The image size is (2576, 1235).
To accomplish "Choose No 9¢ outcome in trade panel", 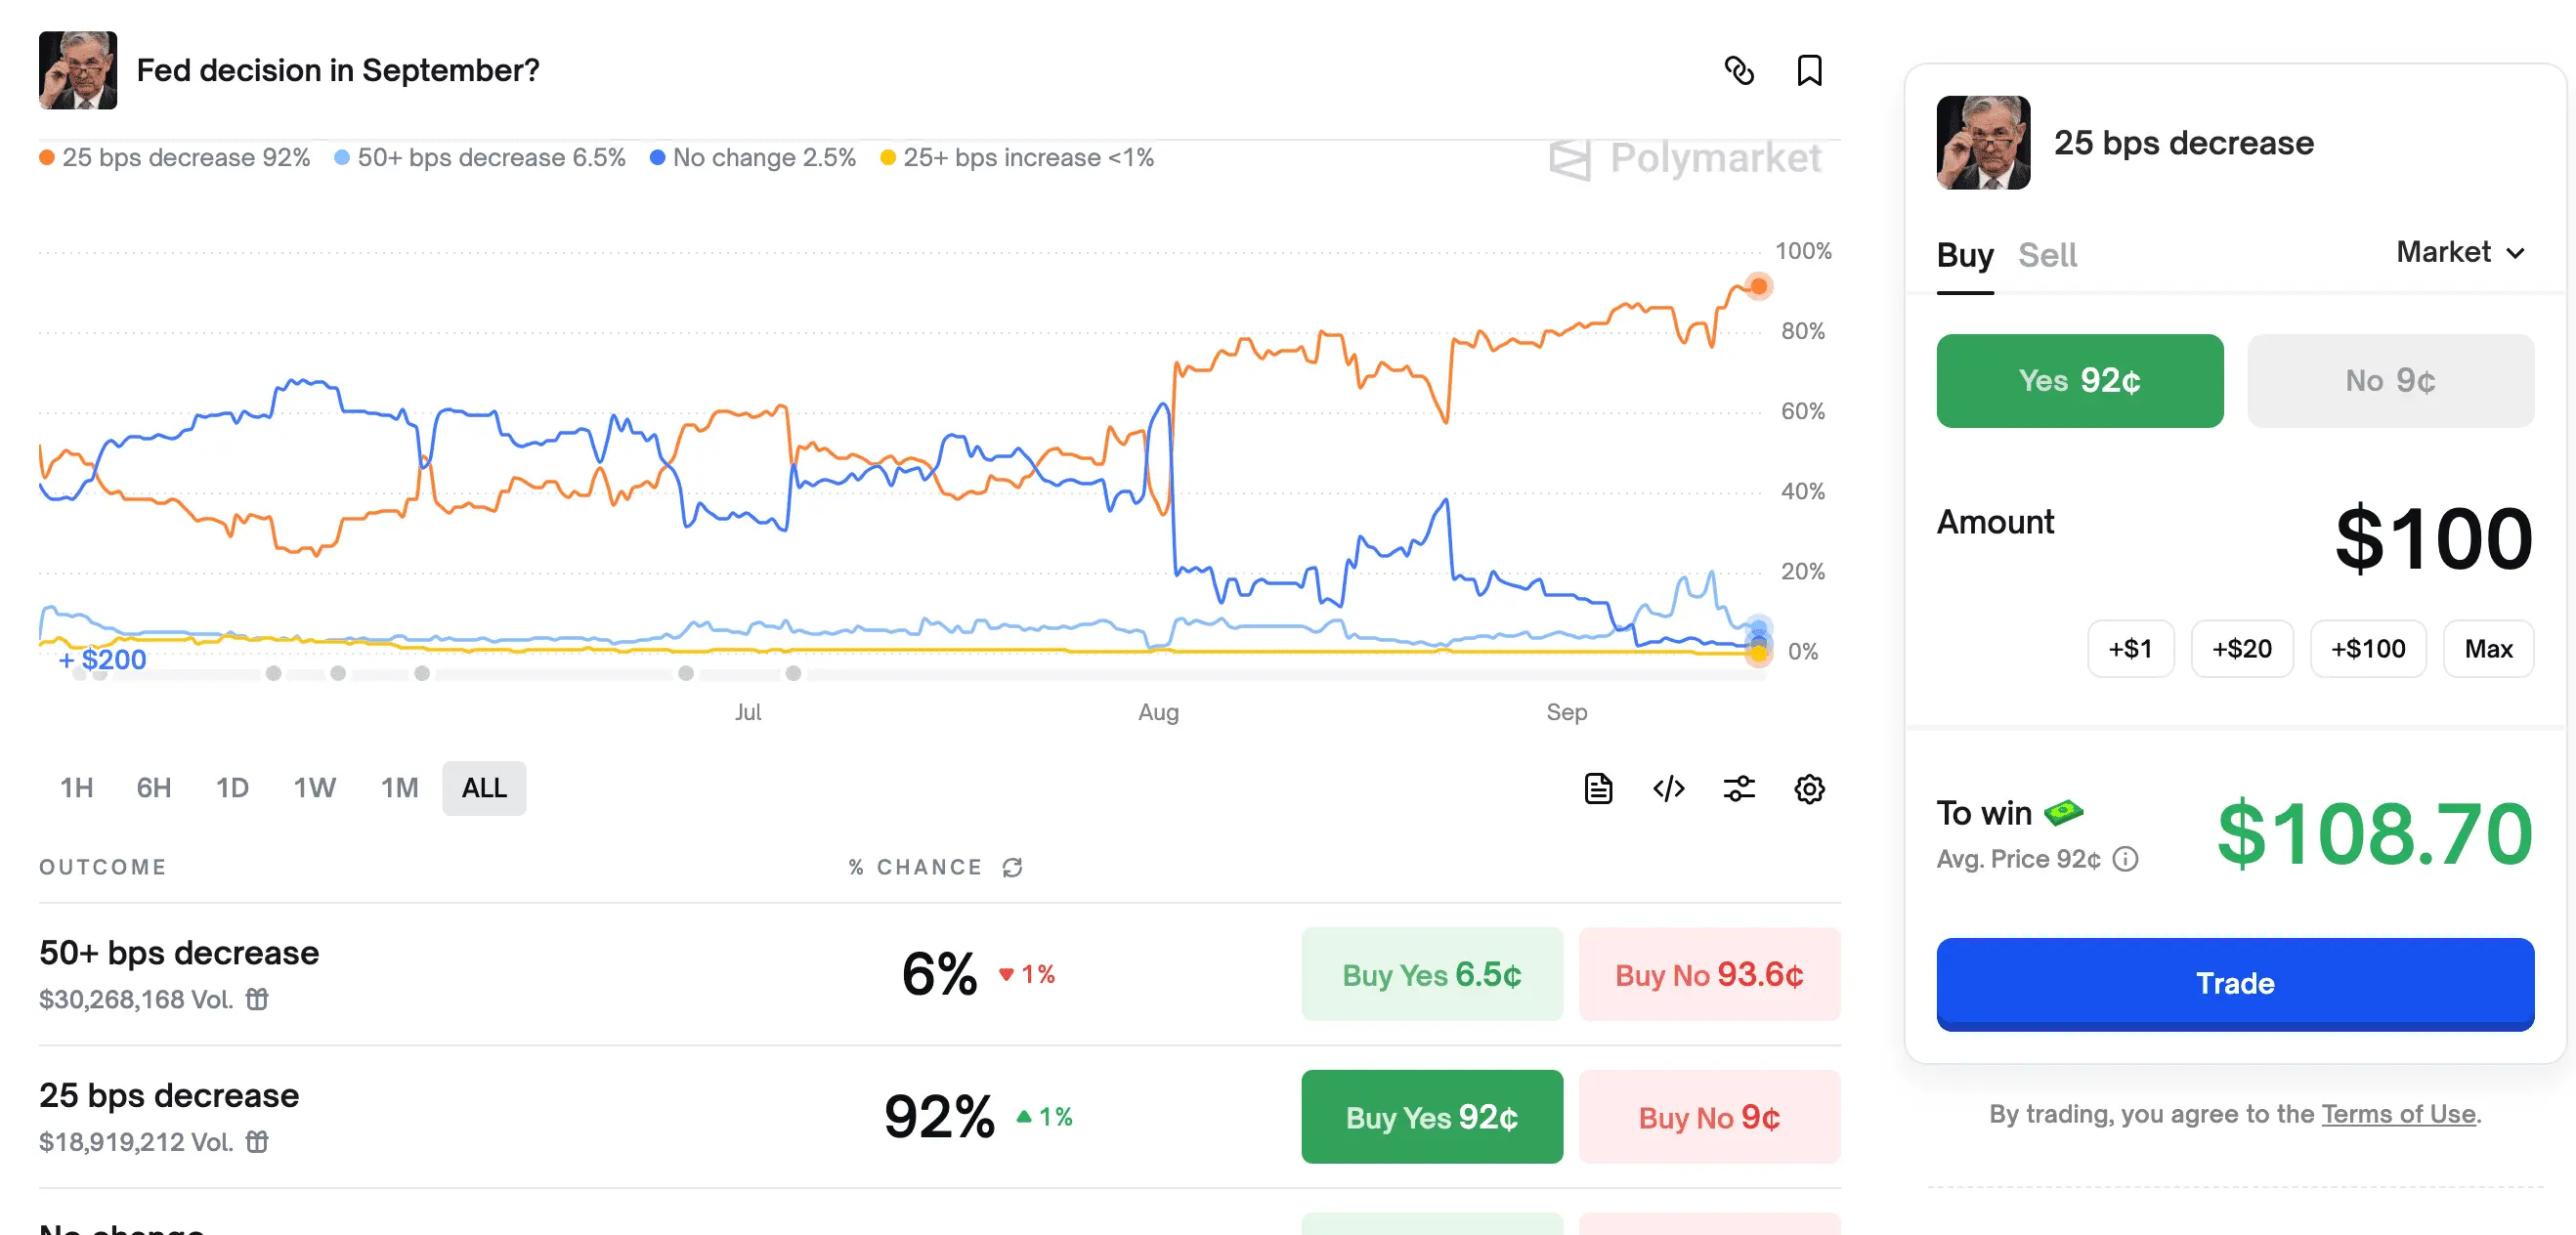I will [2391, 381].
